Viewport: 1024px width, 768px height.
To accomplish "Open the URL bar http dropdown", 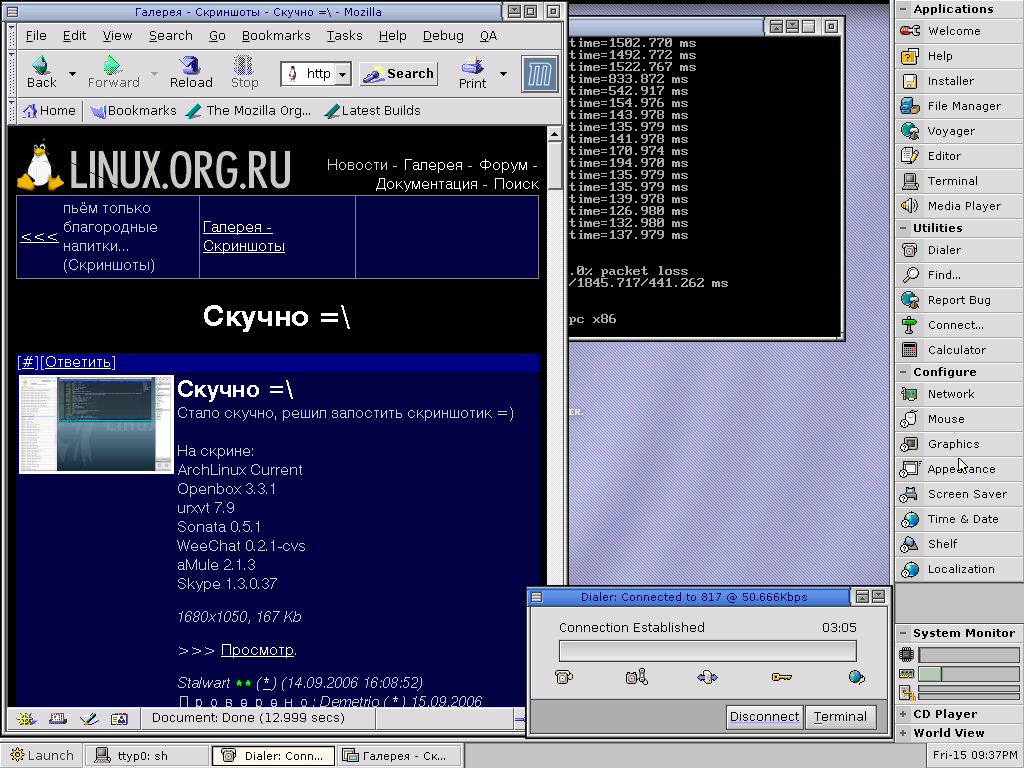I will point(342,74).
